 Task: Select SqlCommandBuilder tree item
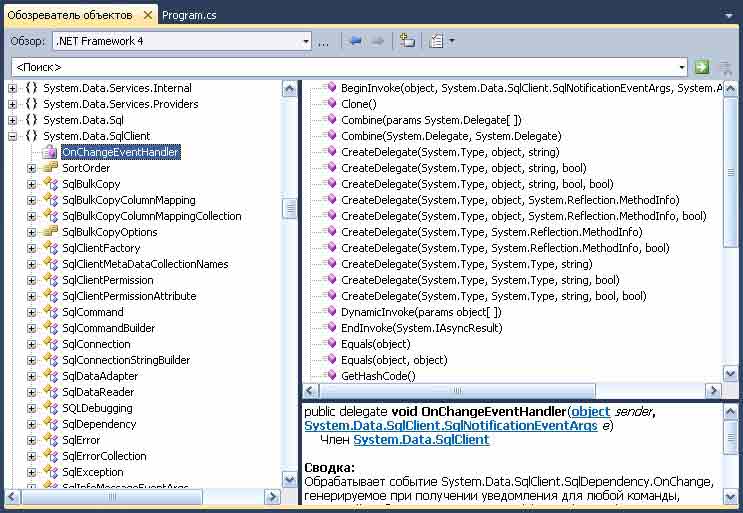[x=109, y=328]
